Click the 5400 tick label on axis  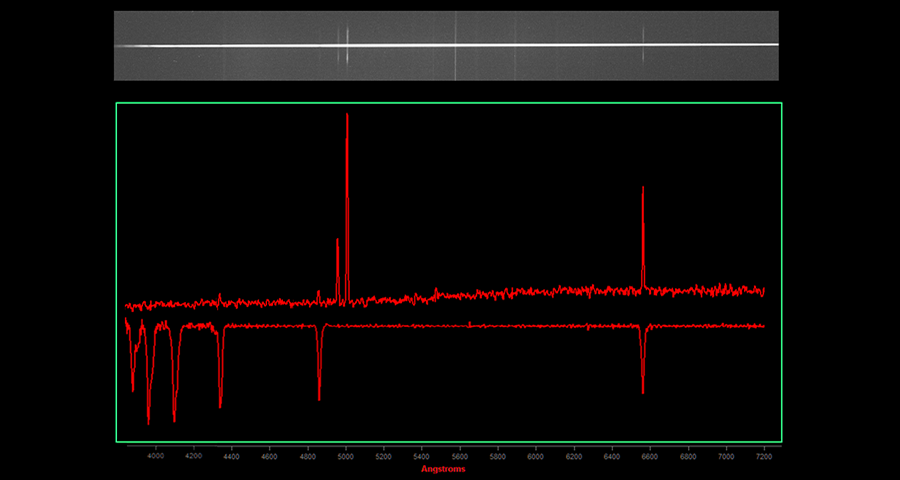421,455
